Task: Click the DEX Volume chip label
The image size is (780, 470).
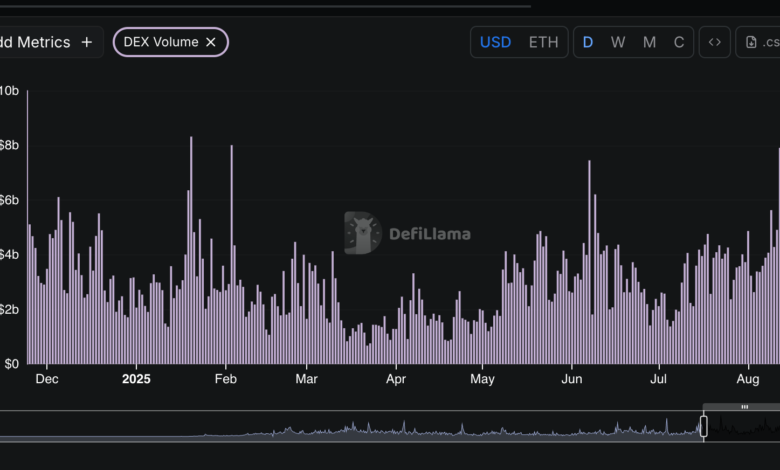Action: pyautogui.click(x=160, y=42)
